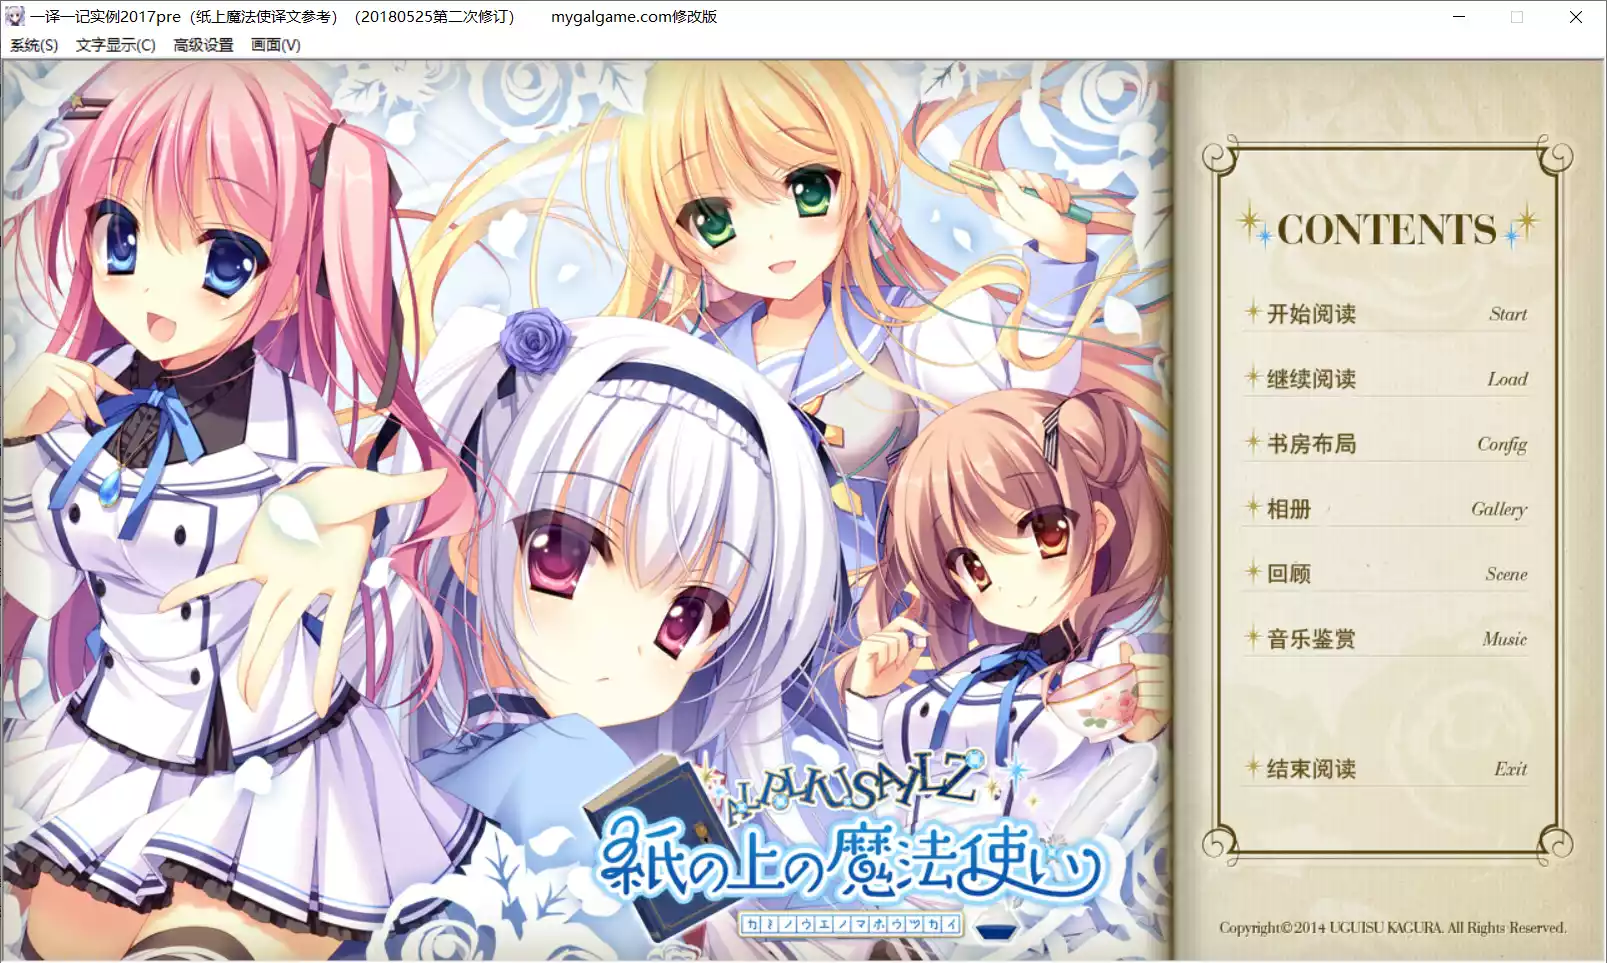Click the star icon beside 音乐鉴赏

(x=1252, y=637)
